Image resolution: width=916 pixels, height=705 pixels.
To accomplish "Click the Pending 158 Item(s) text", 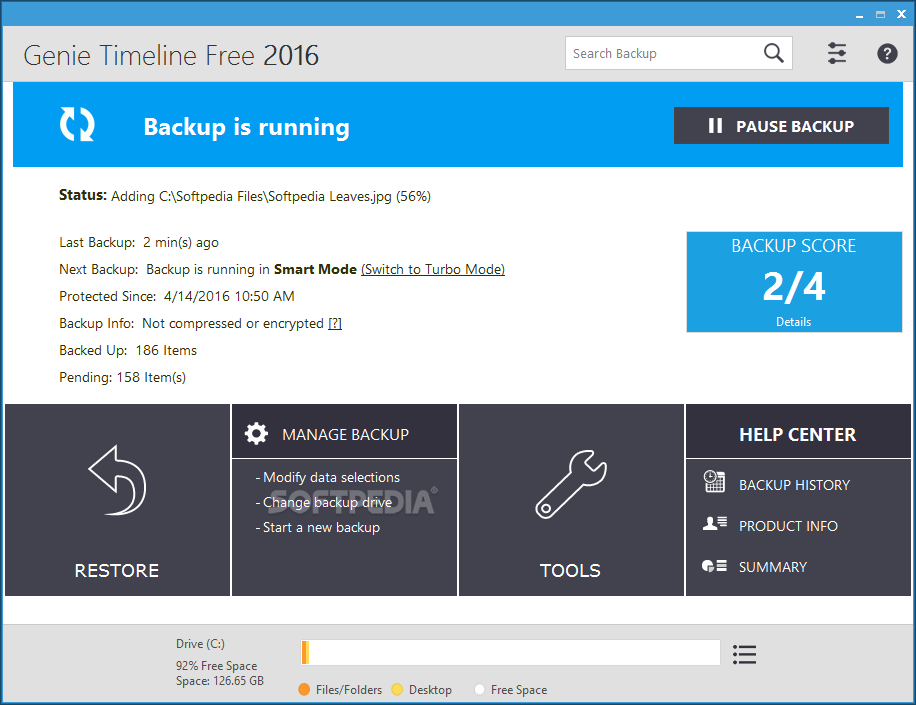I will (x=123, y=377).
